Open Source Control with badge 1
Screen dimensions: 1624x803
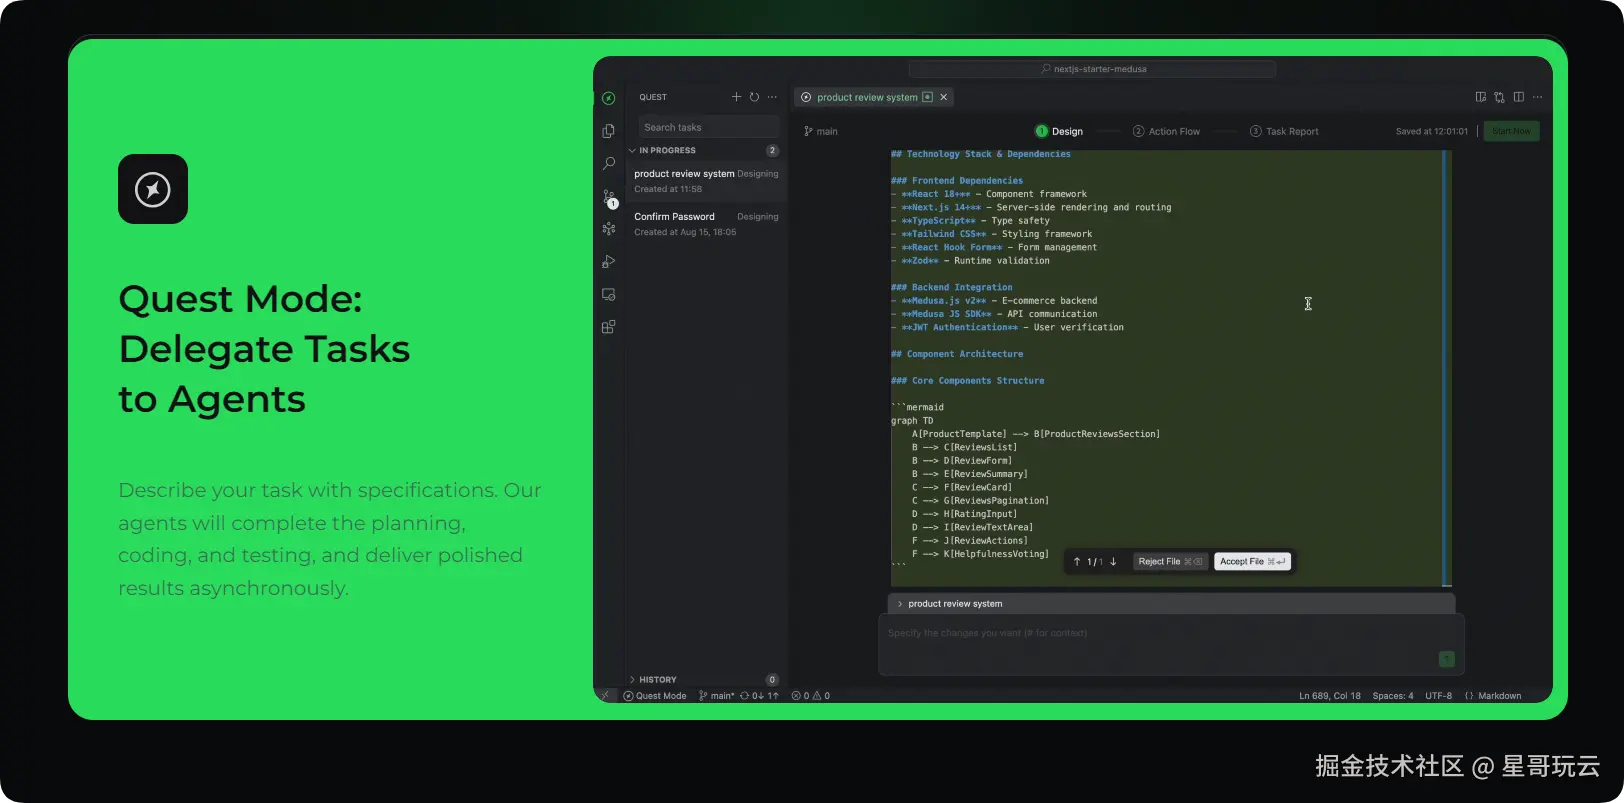coord(609,197)
